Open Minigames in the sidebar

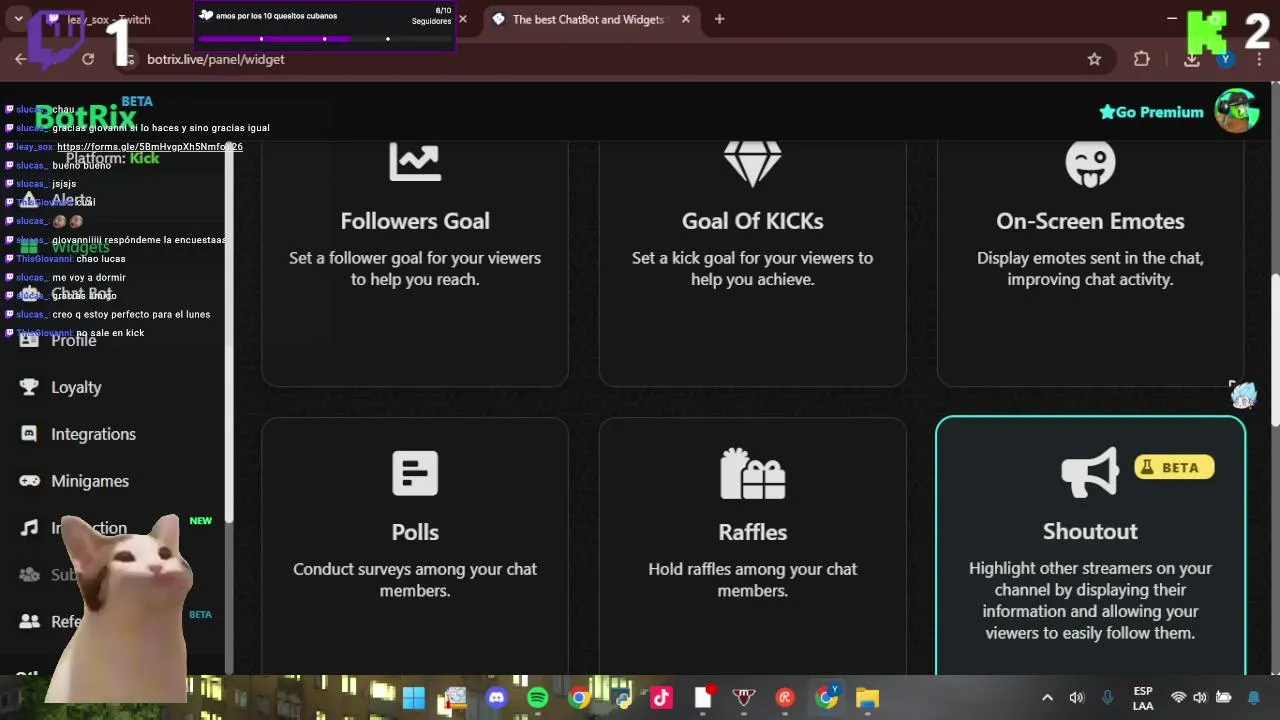point(90,481)
